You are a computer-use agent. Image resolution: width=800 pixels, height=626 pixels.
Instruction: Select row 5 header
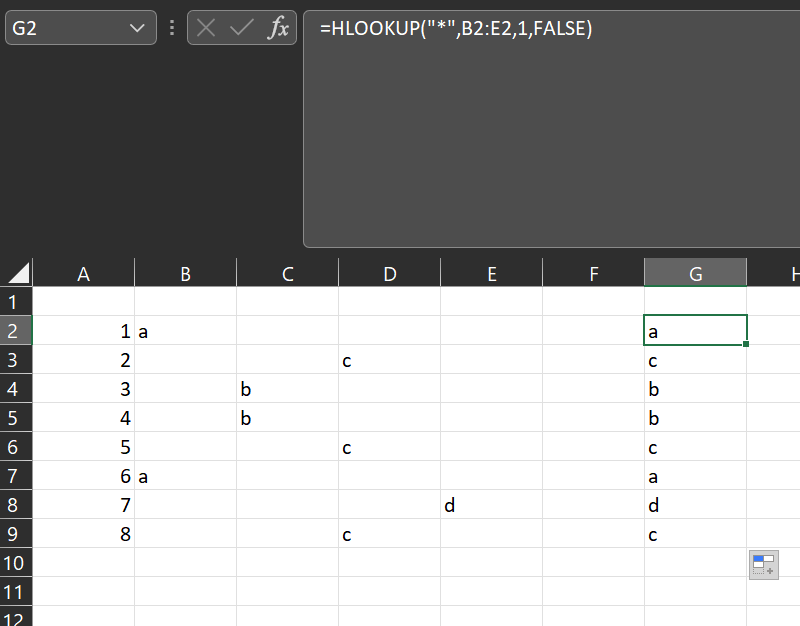coord(16,418)
